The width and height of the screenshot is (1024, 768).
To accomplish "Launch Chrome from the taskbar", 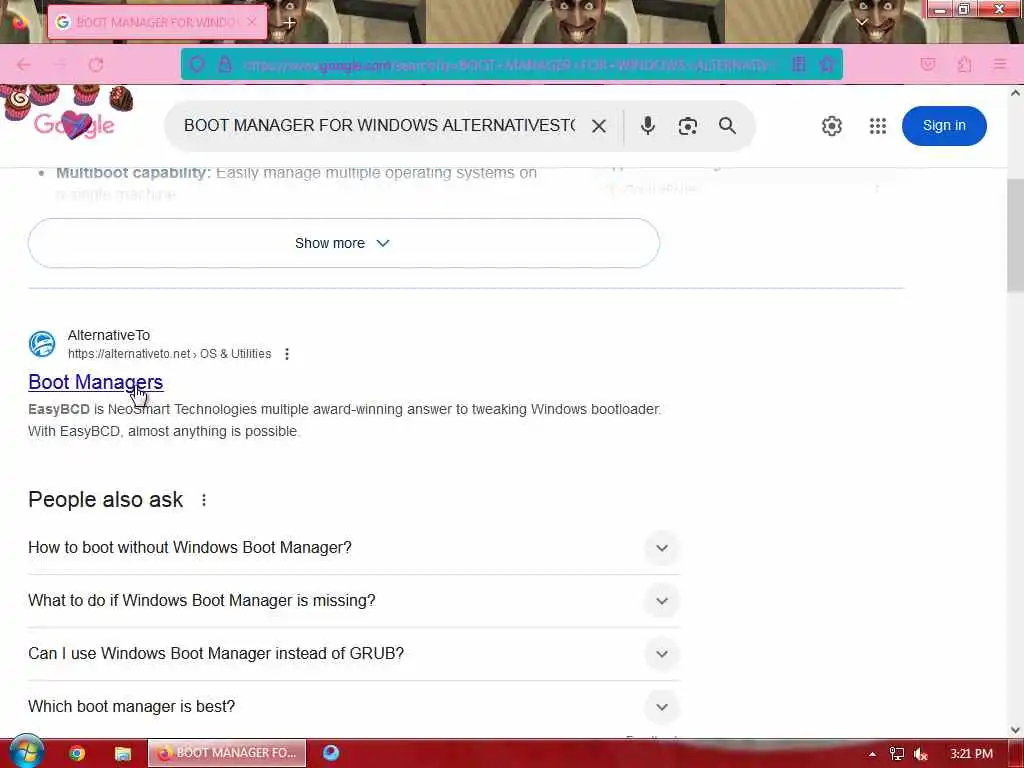I will coord(77,754).
